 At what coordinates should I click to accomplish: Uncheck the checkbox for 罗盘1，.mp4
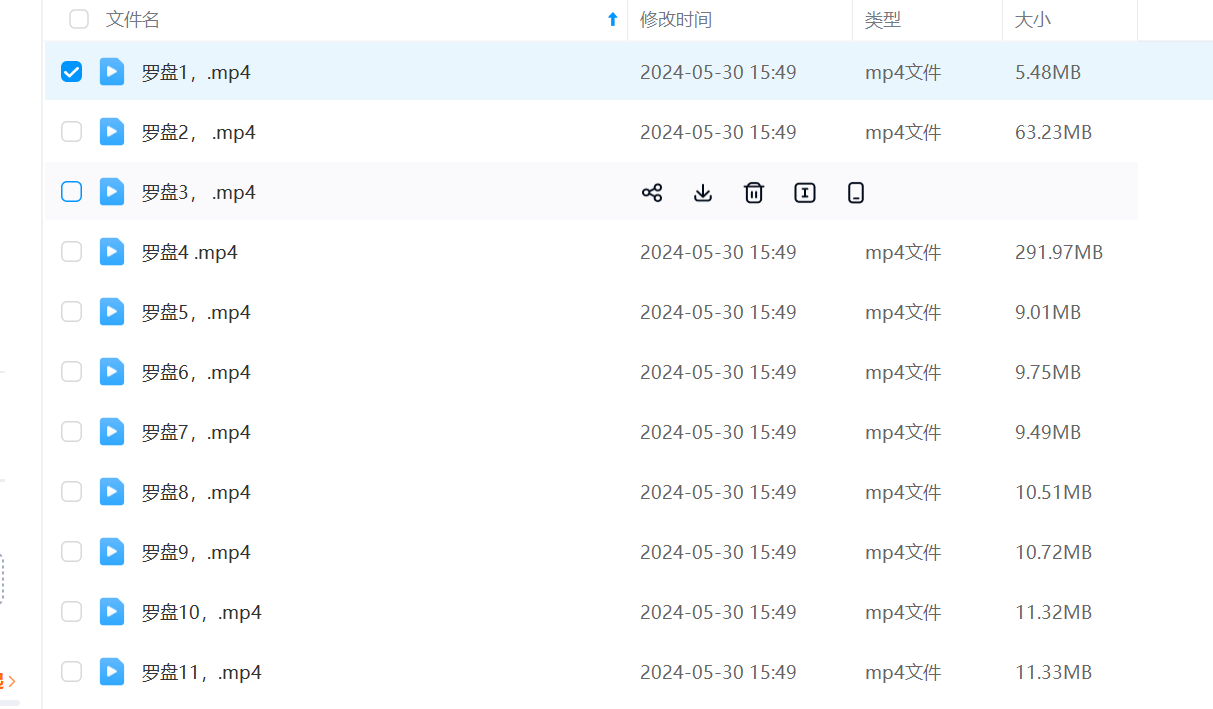coord(71,72)
